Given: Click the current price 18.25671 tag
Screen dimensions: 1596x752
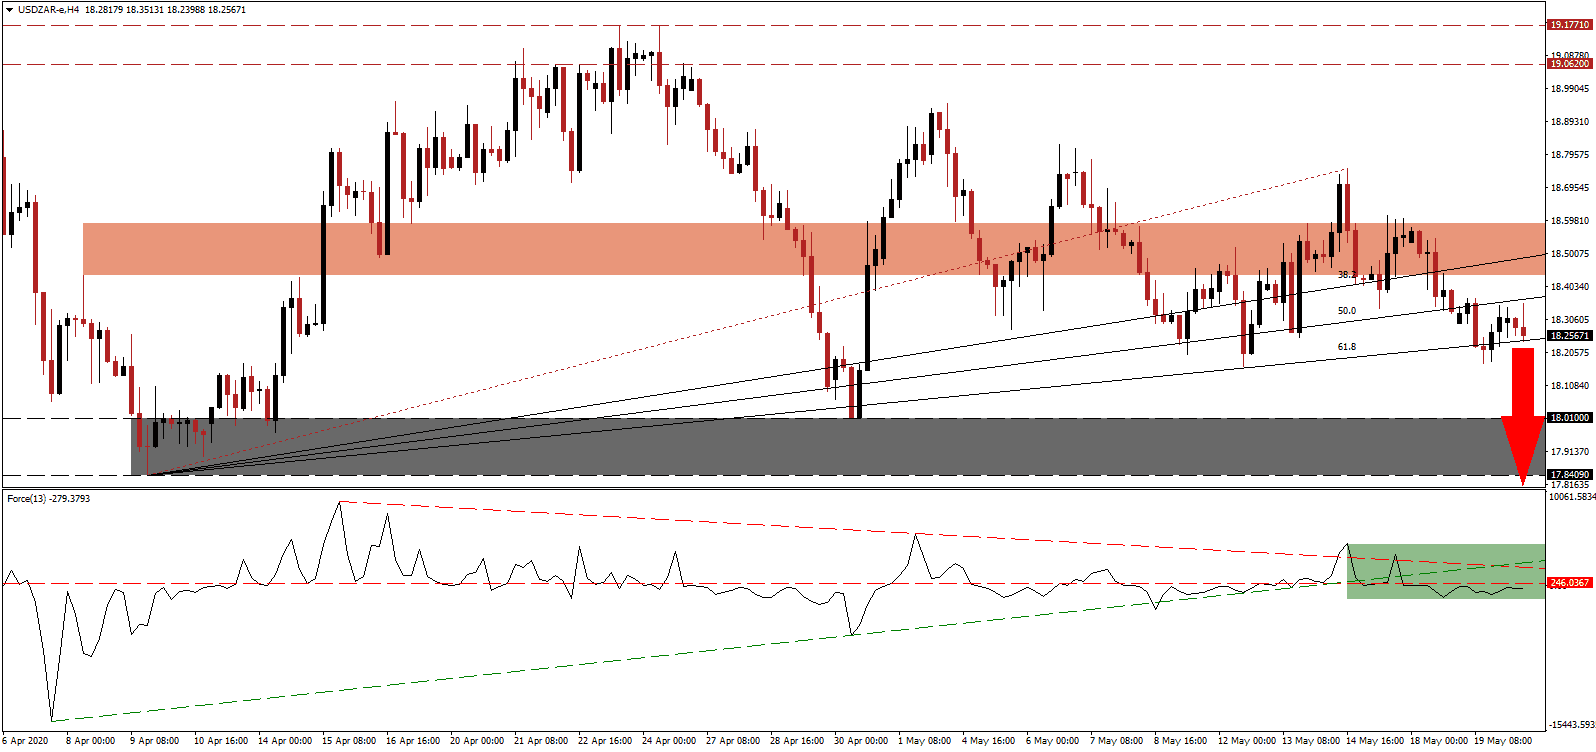Looking at the screenshot, I should point(1569,336).
